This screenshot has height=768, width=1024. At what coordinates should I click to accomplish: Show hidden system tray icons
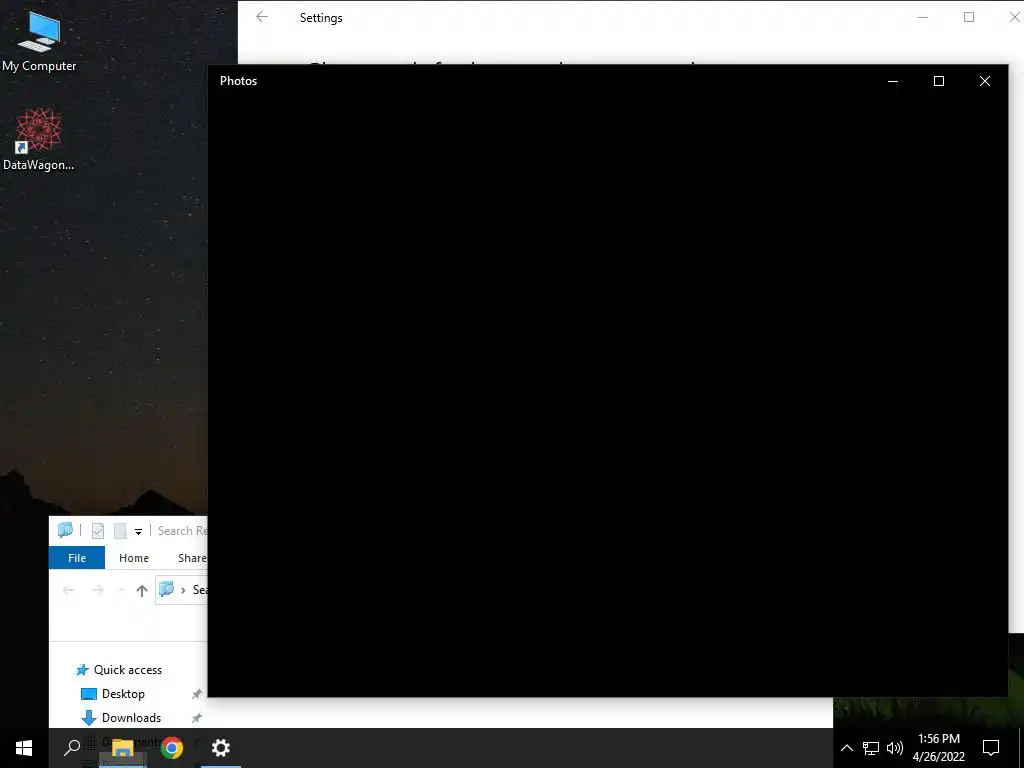pos(846,748)
